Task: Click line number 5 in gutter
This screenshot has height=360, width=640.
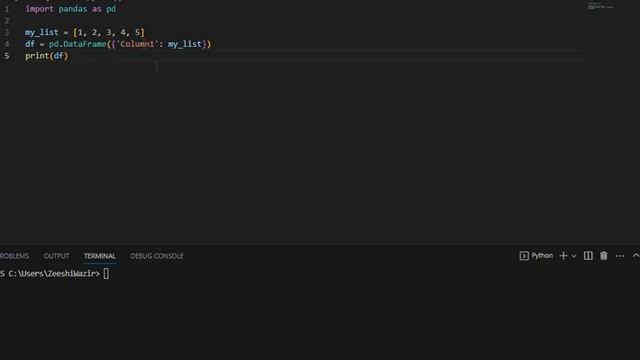Action: 7,56
